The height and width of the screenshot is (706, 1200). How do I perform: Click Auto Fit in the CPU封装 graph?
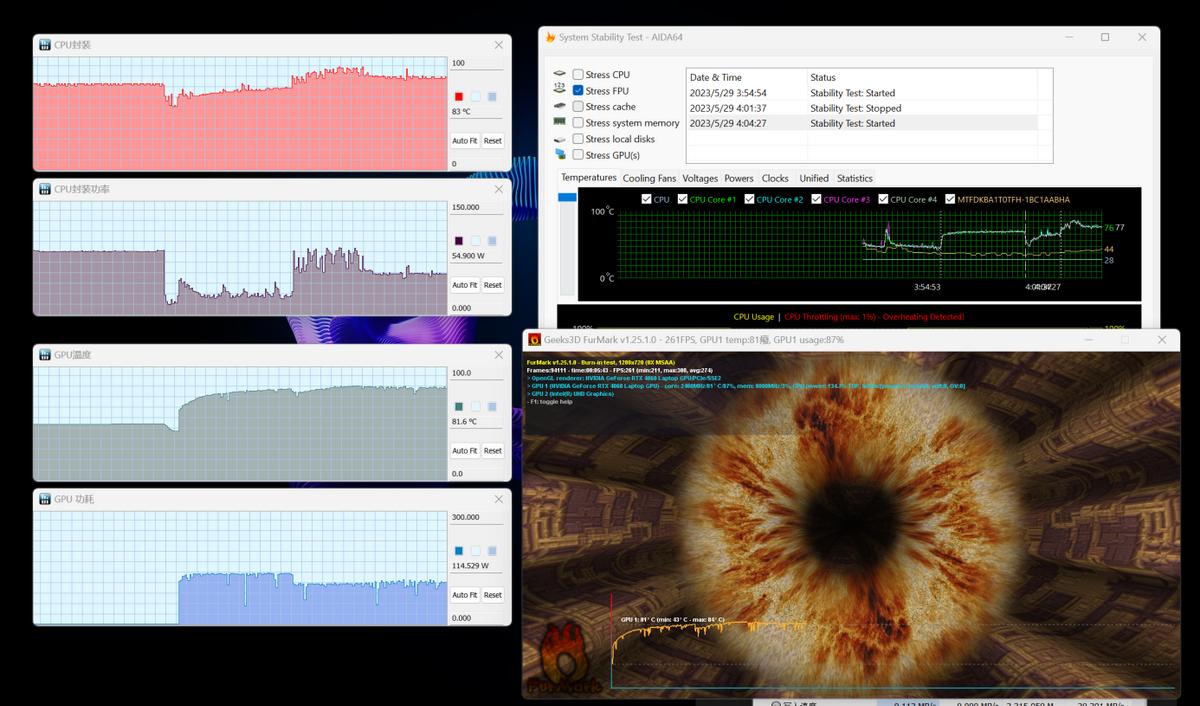[464, 141]
